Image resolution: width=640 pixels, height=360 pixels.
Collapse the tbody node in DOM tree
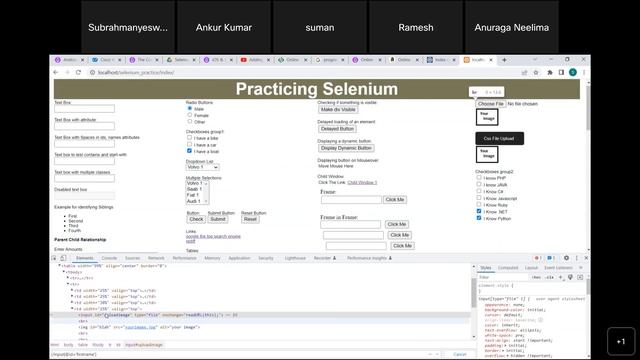click(x=64, y=272)
